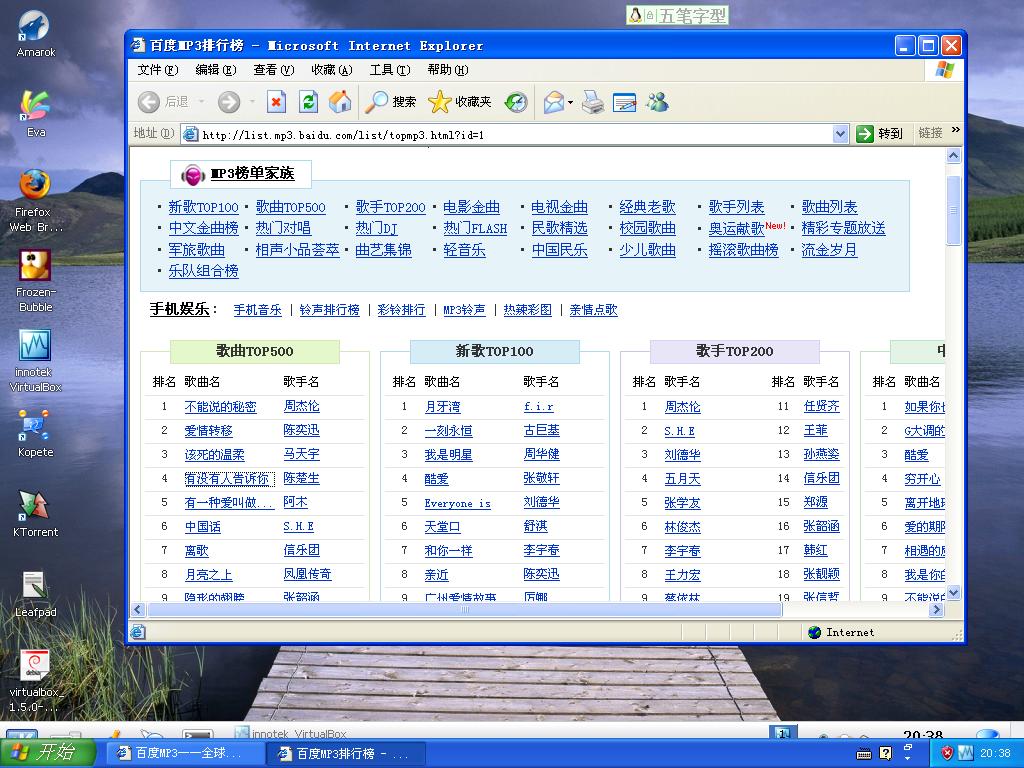Screen dimensions: 1024x768
Task: Open Messenger people icon in toolbar
Action: [658, 102]
